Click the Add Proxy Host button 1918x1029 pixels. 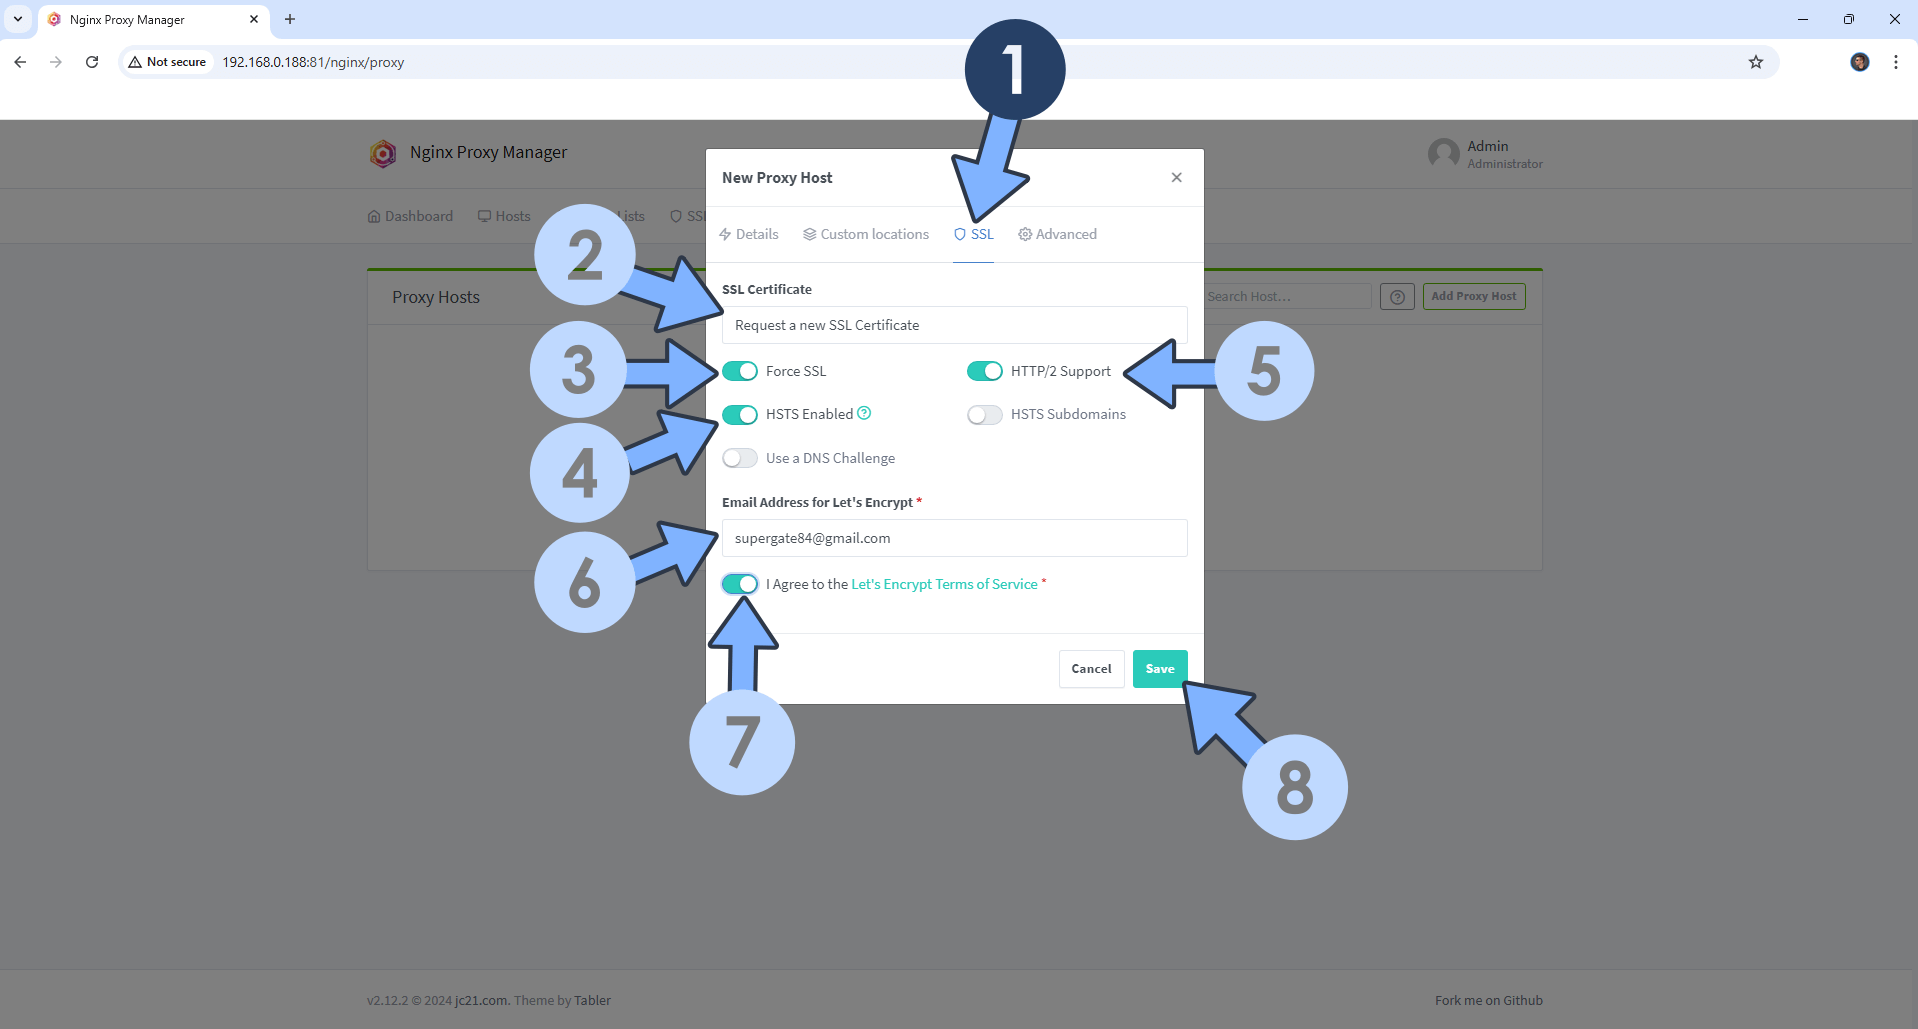(1474, 296)
